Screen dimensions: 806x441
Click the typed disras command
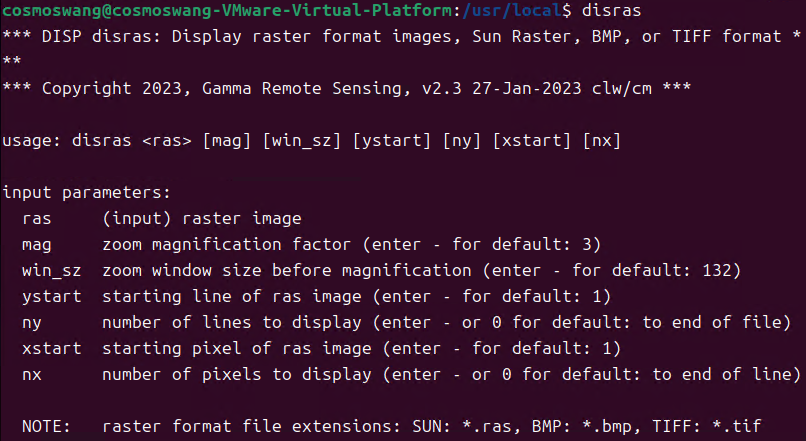pos(611,10)
